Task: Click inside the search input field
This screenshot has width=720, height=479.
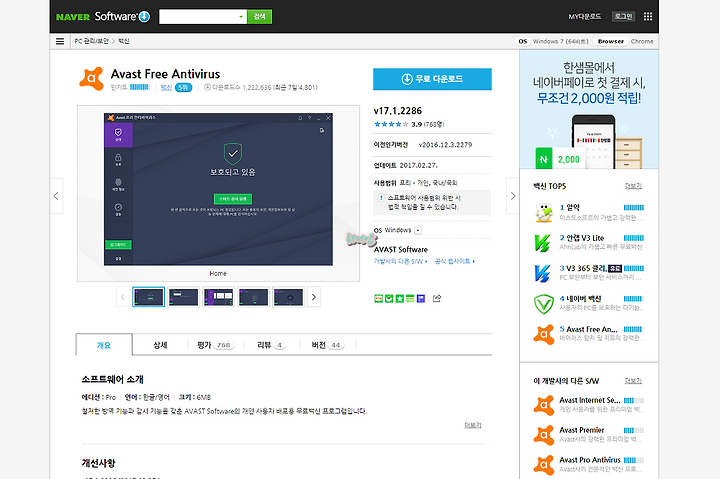Action: point(198,17)
